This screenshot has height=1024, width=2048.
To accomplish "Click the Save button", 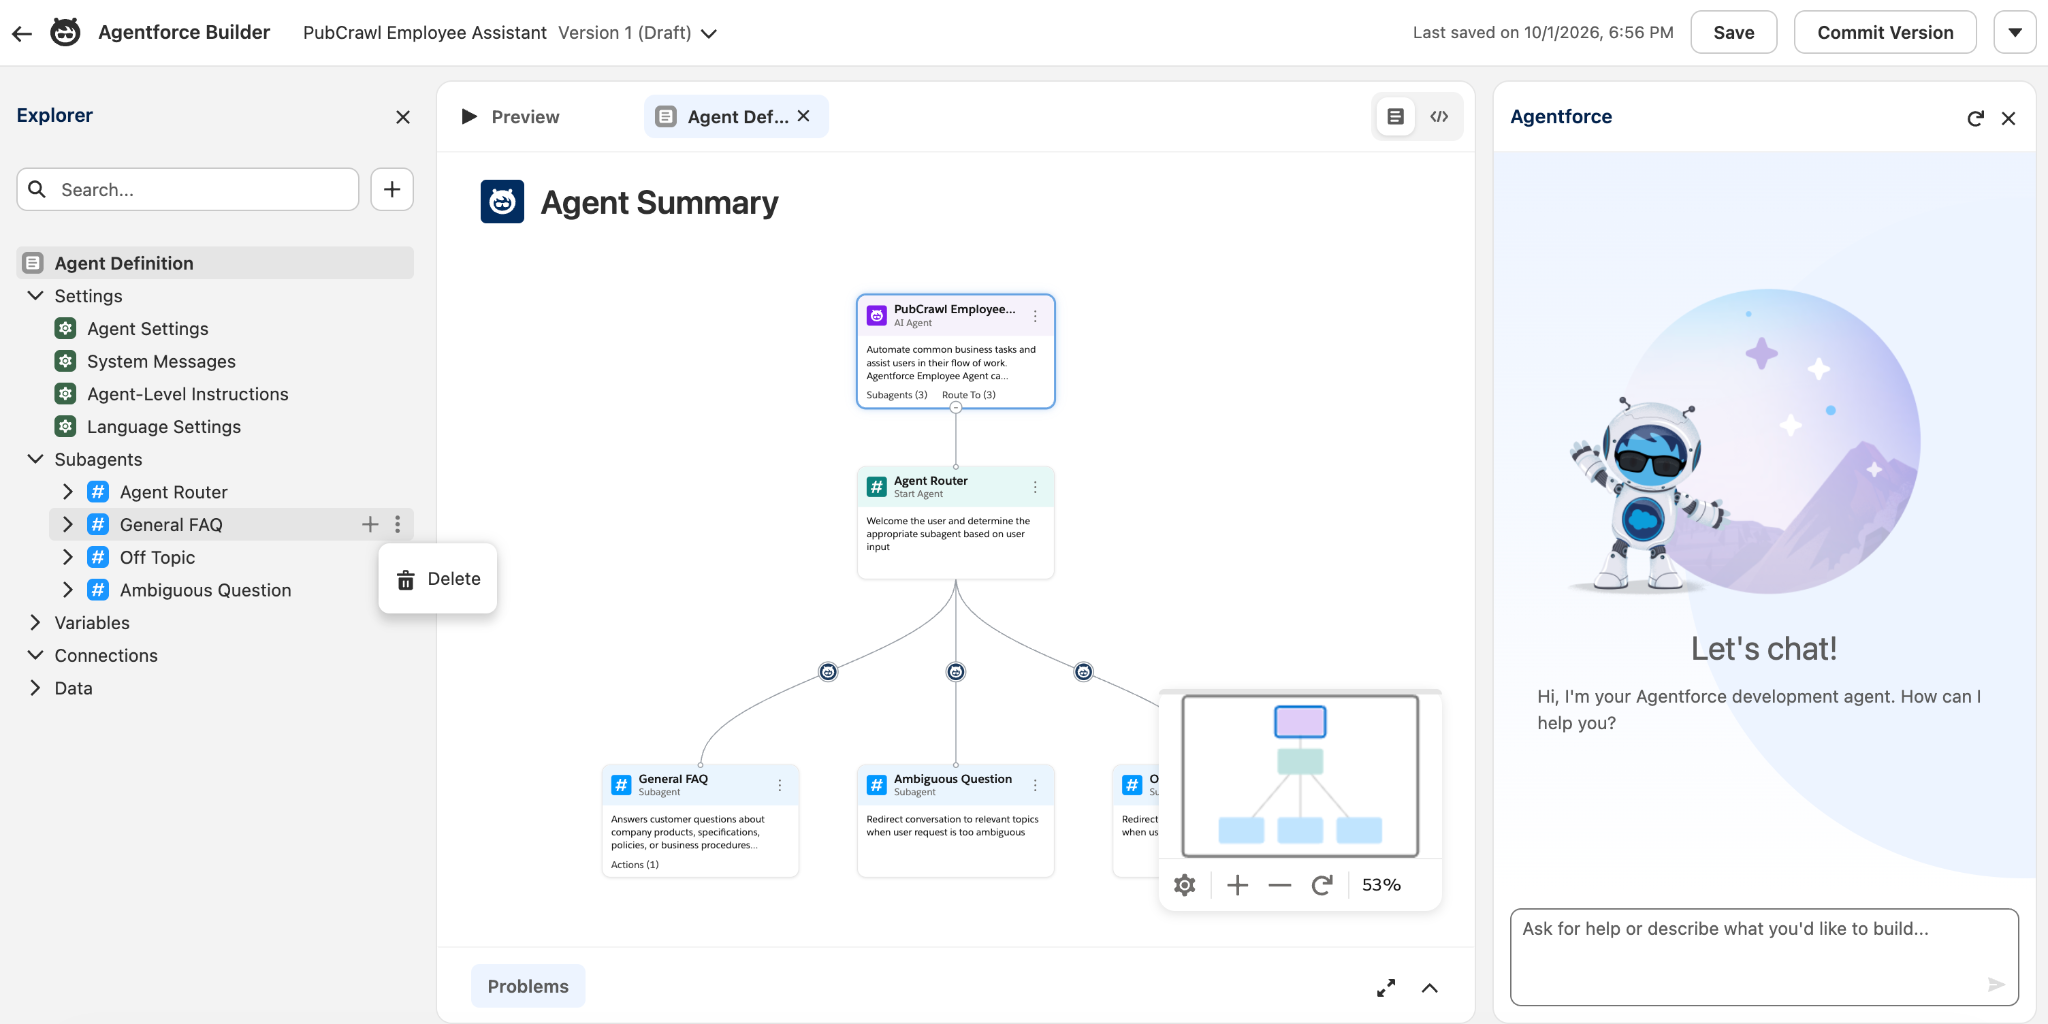I will pyautogui.click(x=1733, y=32).
